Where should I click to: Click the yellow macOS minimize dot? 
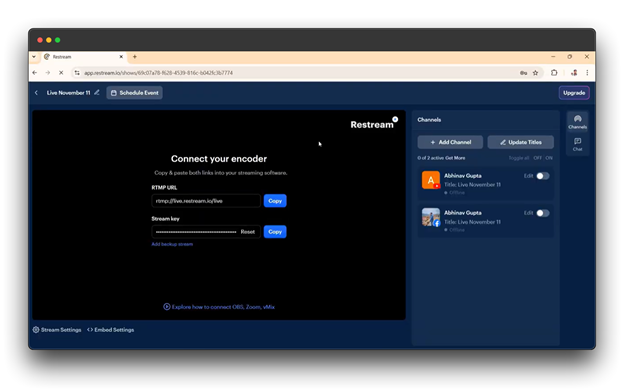[49, 40]
